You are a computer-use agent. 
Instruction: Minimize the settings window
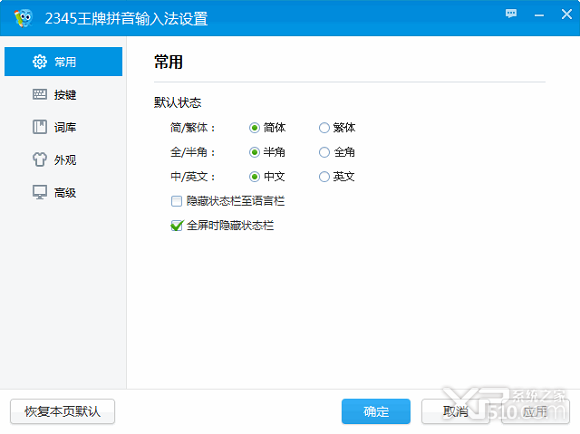(x=539, y=15)
